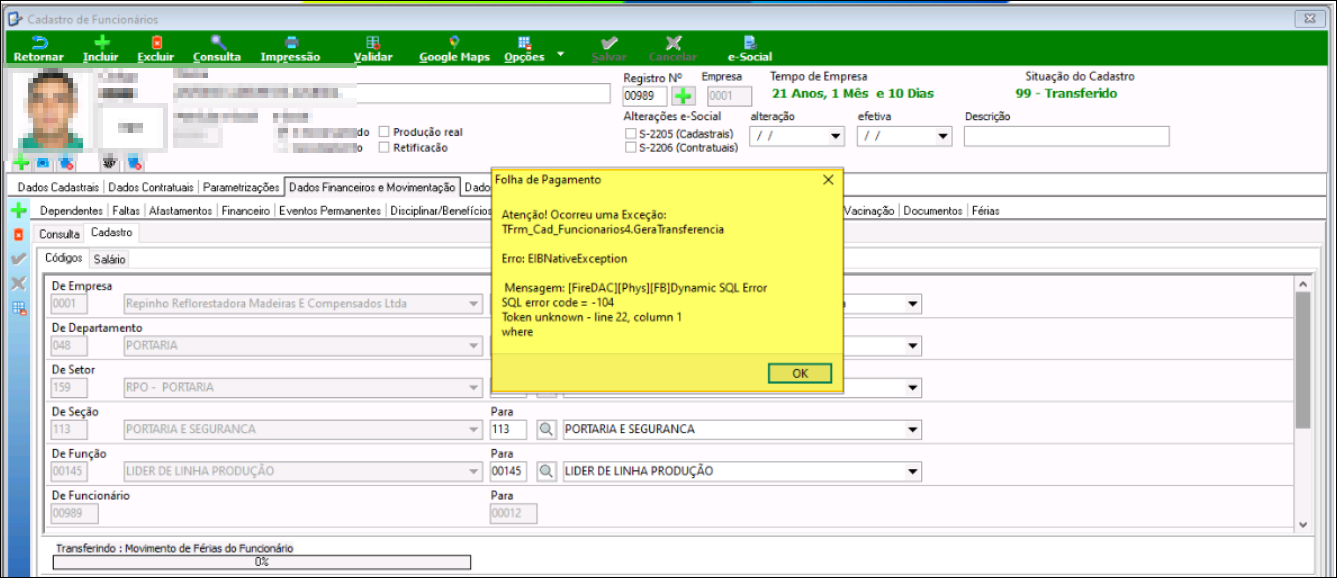Close the Folha de Pagamento dialog

pyautogui.click(x=828, y=180)
